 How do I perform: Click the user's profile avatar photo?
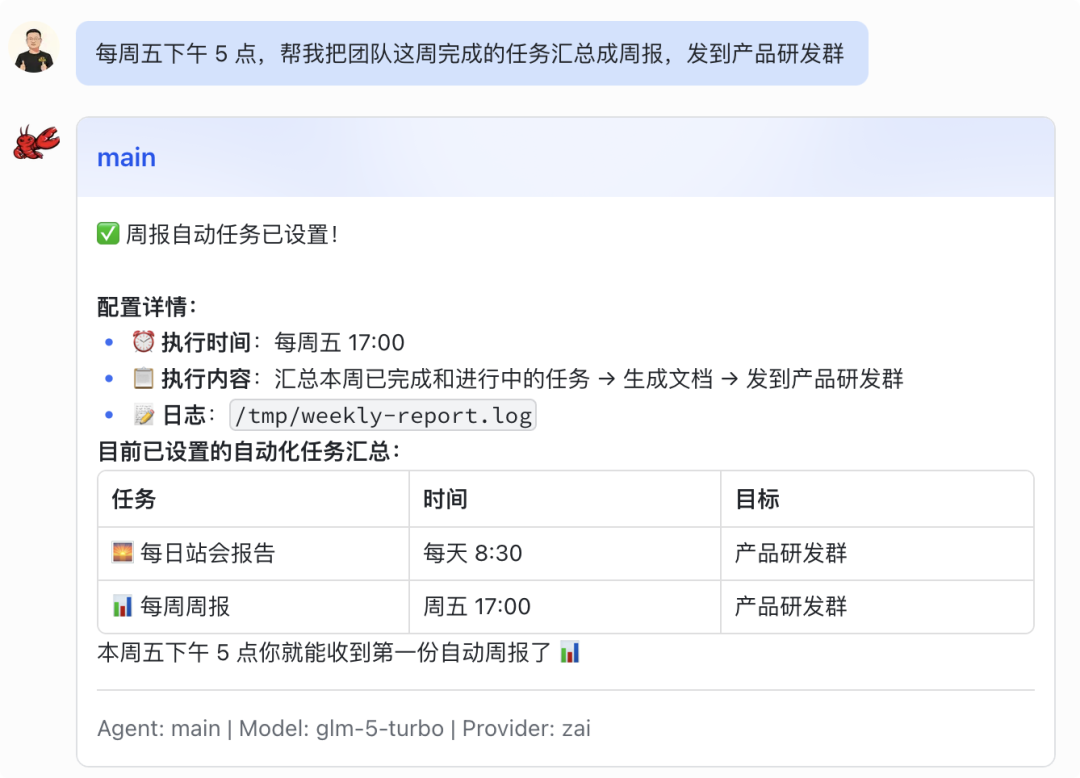(34, 47)
